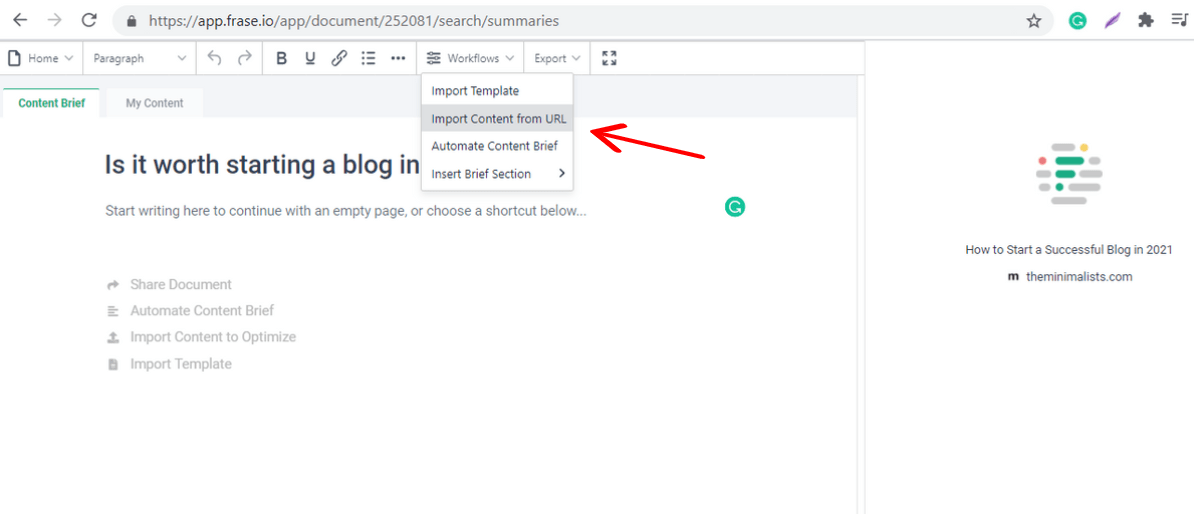Image resolution: width=1194 pixels, height=514 pixels.
Task: Expand the Insert Brief Section submenu arrow
Action: [x=562, y=174]
